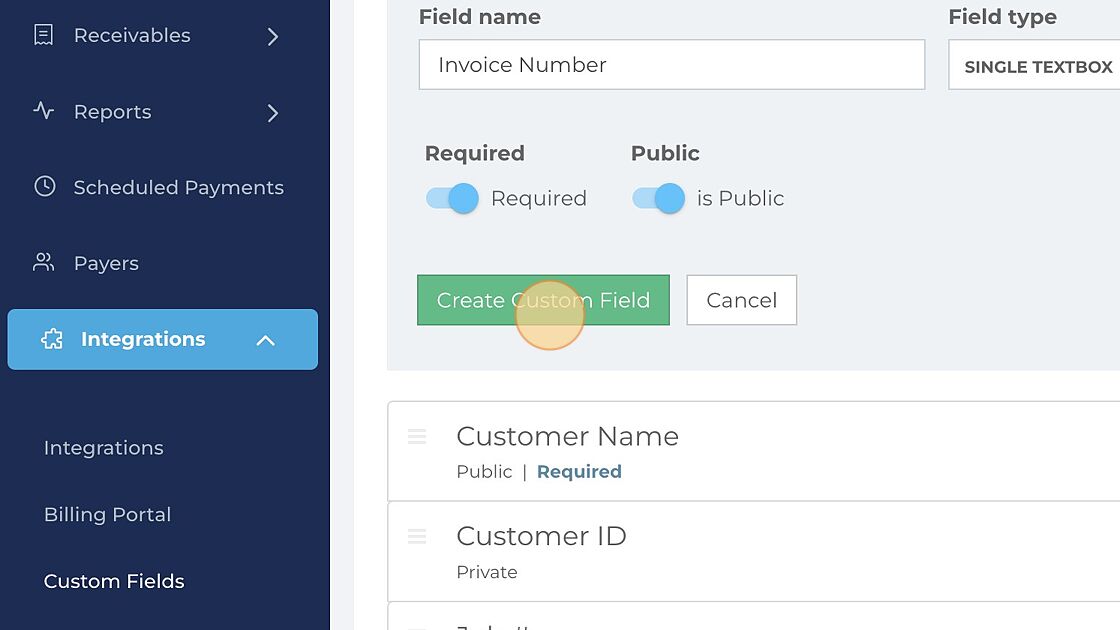1120x630 pixels.
Task: Click the Integrations puzzle piece icon
Action: tap(51, 339)
